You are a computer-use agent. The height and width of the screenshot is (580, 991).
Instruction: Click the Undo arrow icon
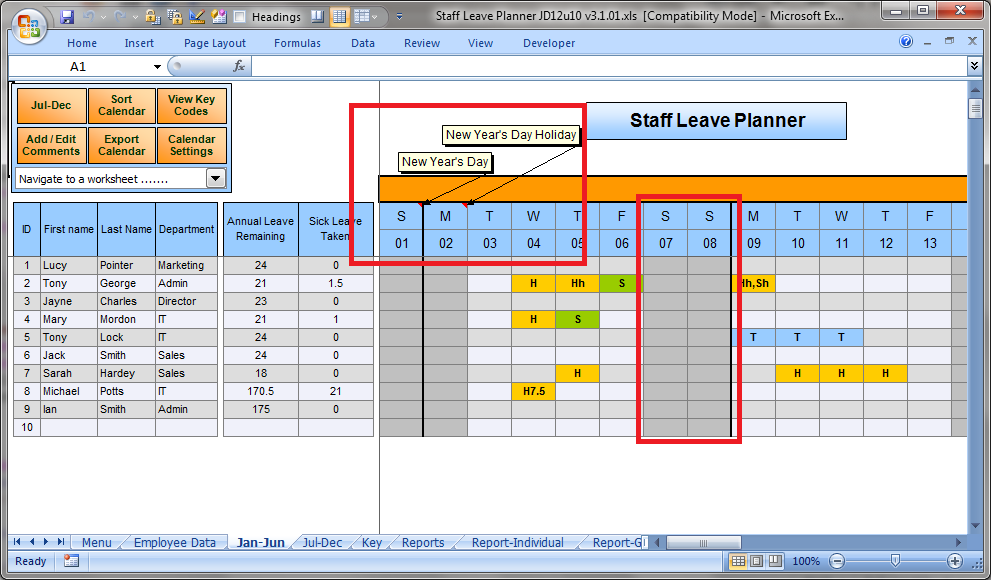(90, 17)
